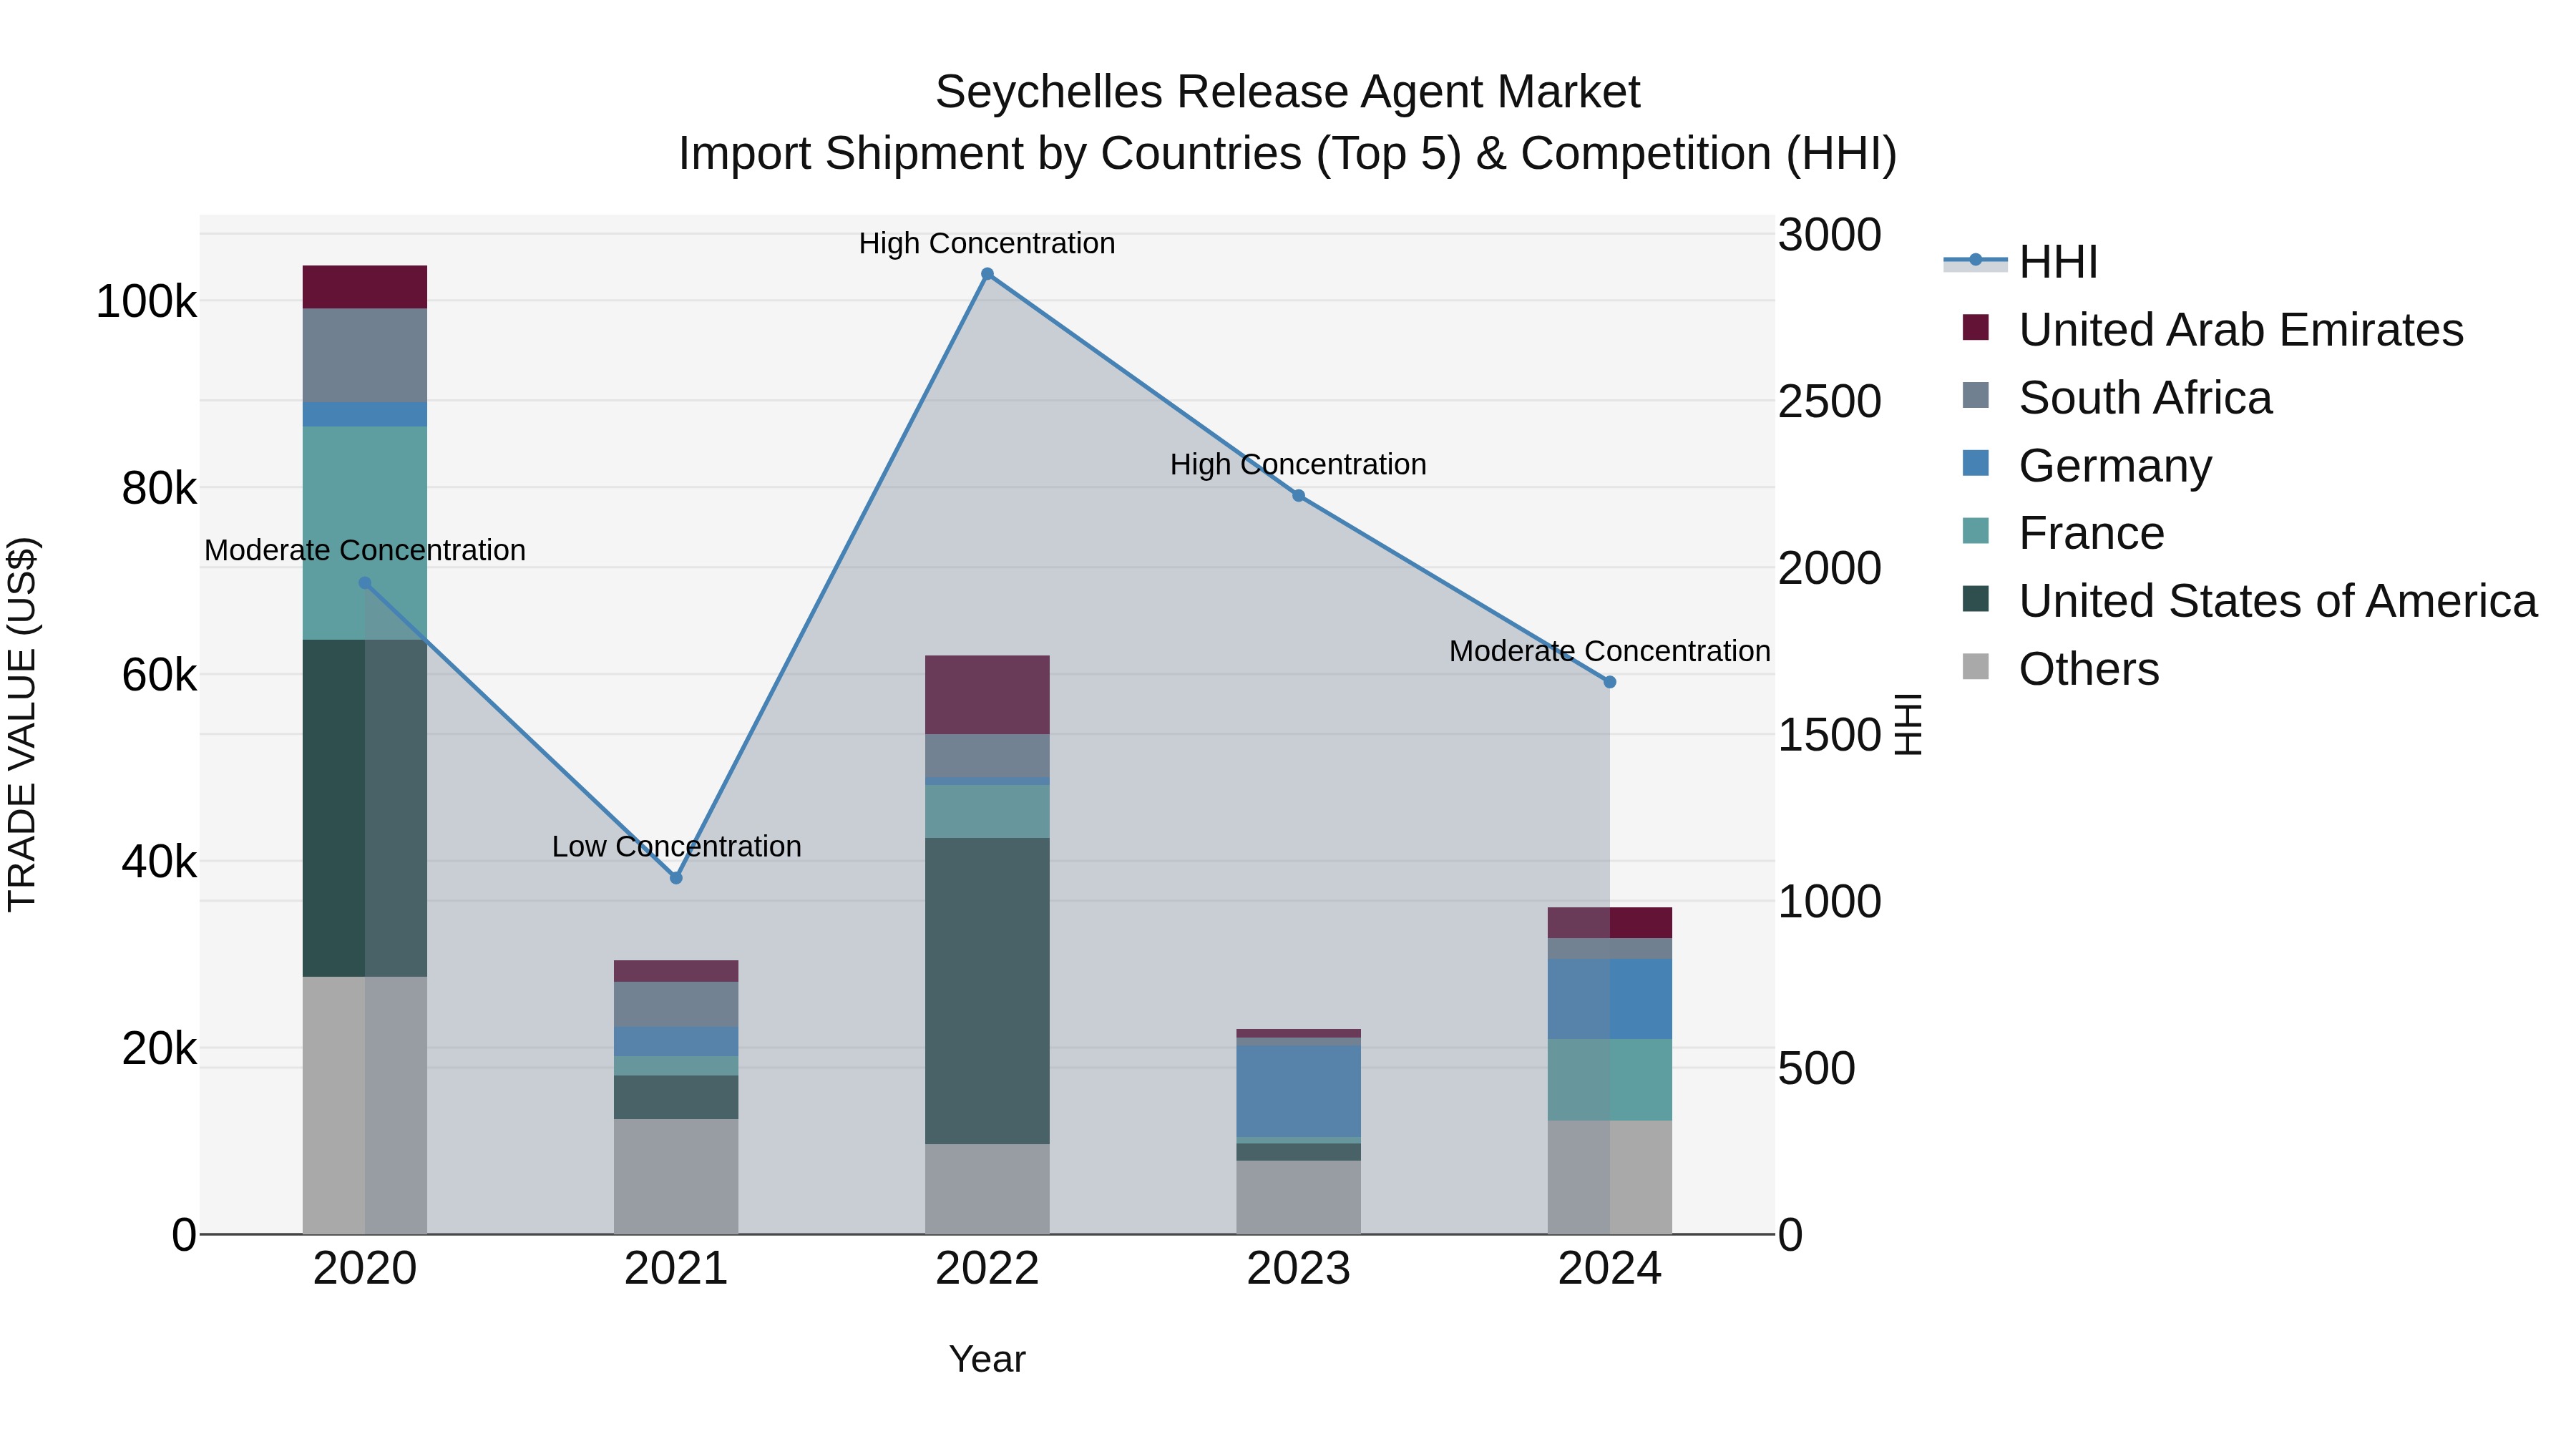Click 'High Concentration' label above 2022 point
This screenshot has width=2576, height=1449.
tap(987, 243)
